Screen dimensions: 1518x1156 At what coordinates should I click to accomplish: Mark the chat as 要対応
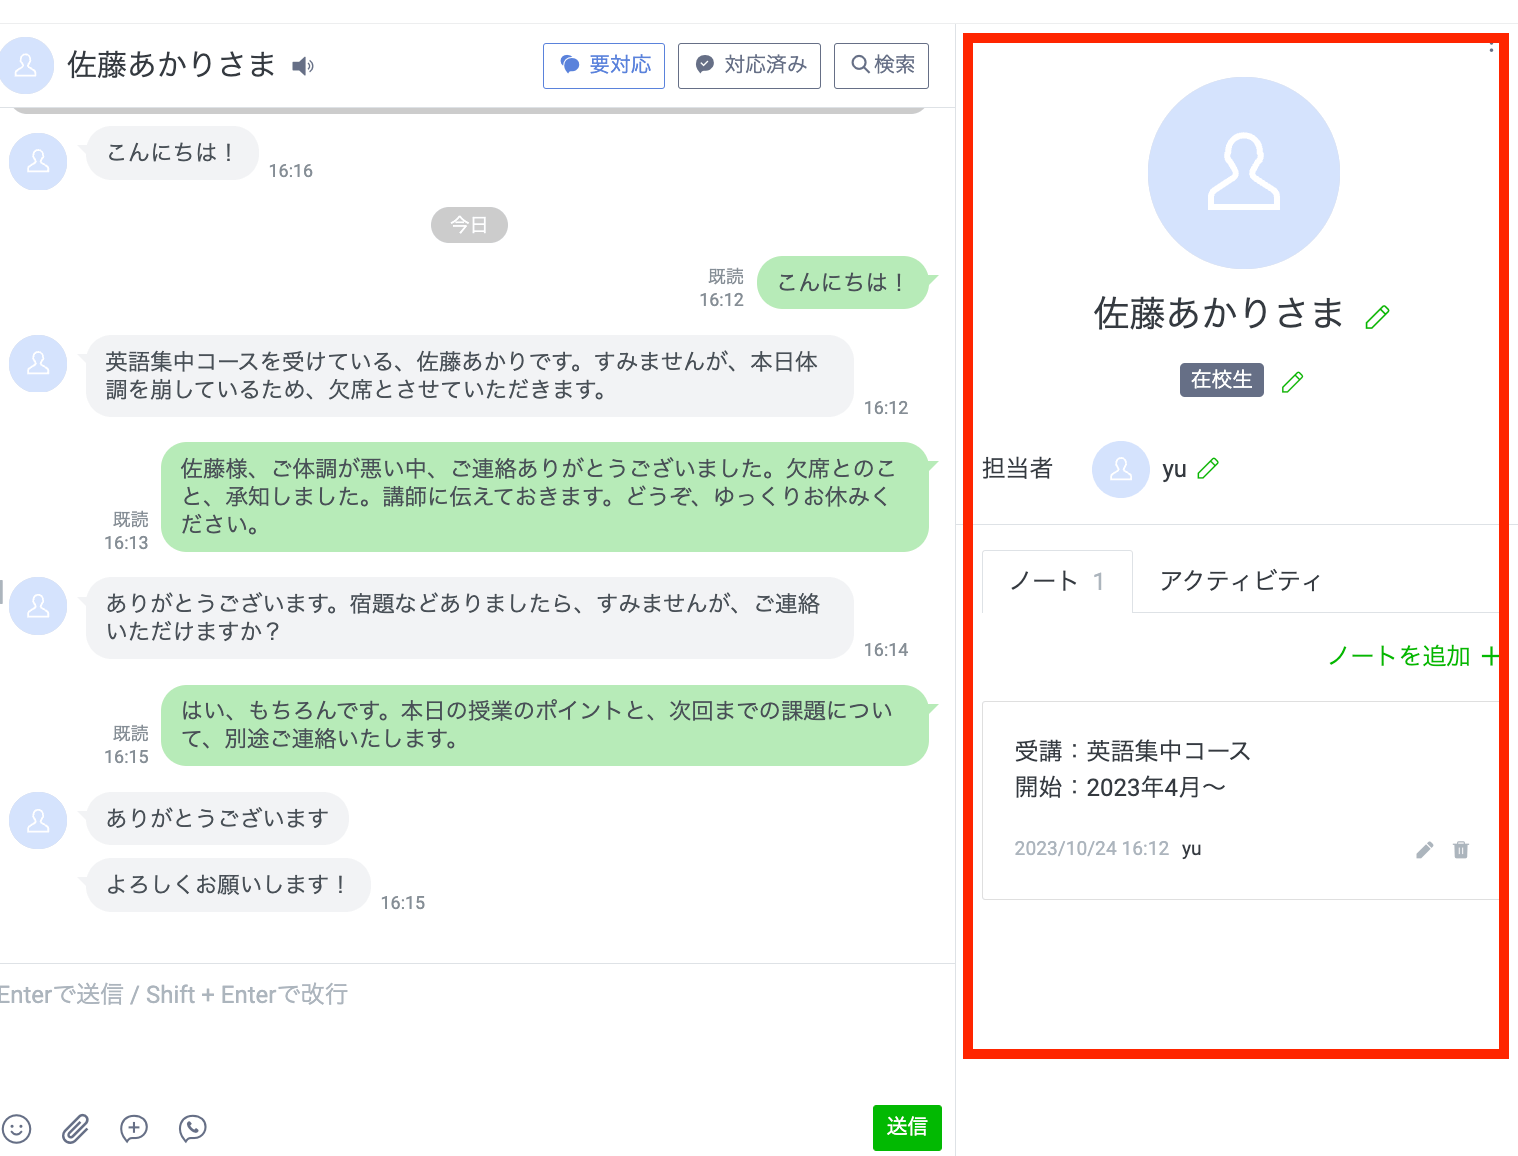tap(604, 65)
